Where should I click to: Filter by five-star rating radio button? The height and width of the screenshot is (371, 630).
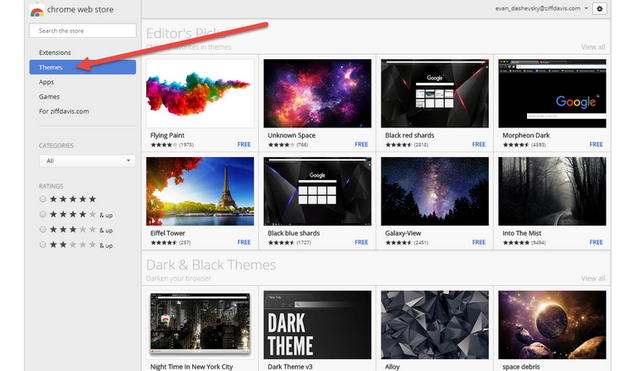(43, 199)
